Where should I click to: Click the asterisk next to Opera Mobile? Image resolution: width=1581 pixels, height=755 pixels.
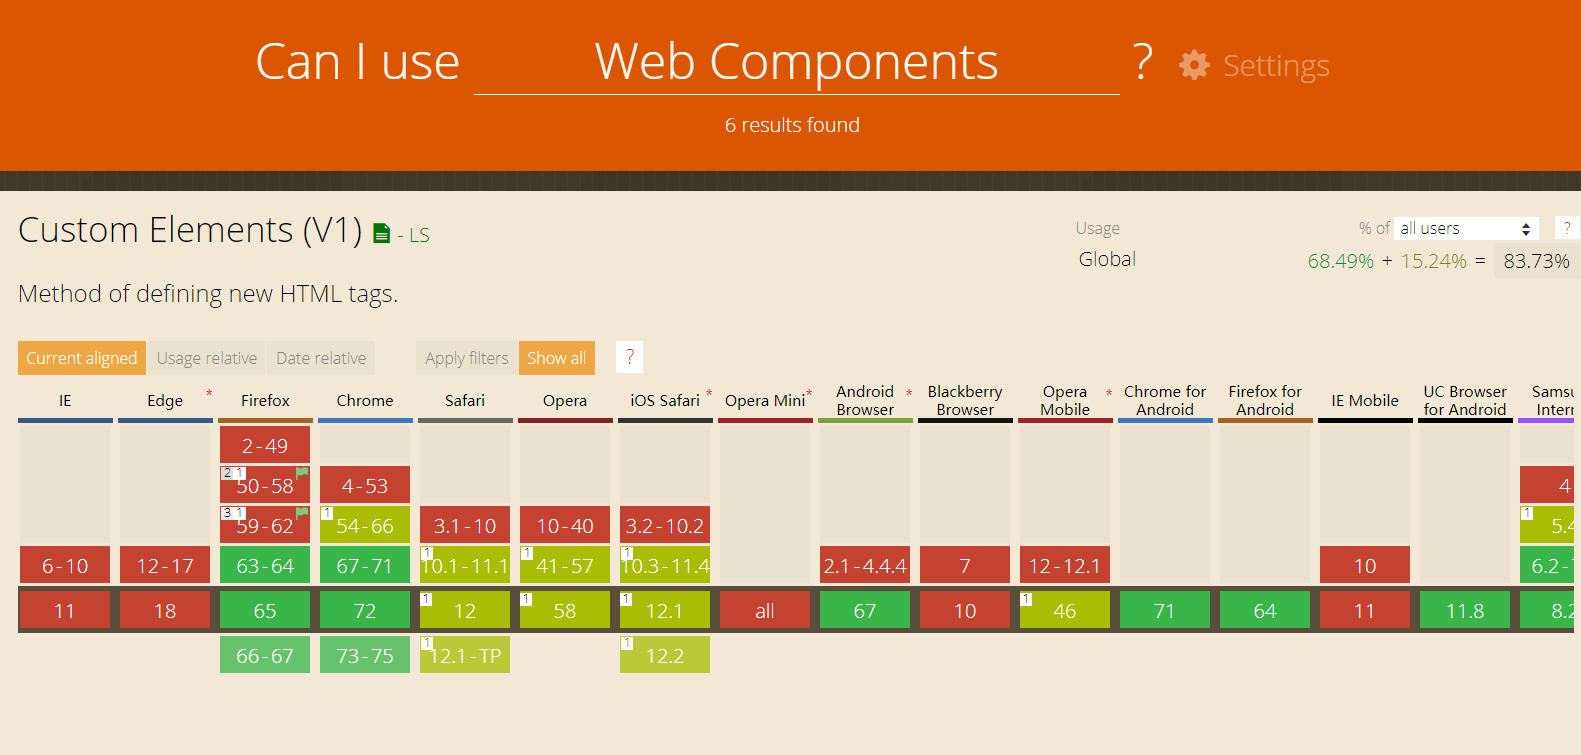1109,394
